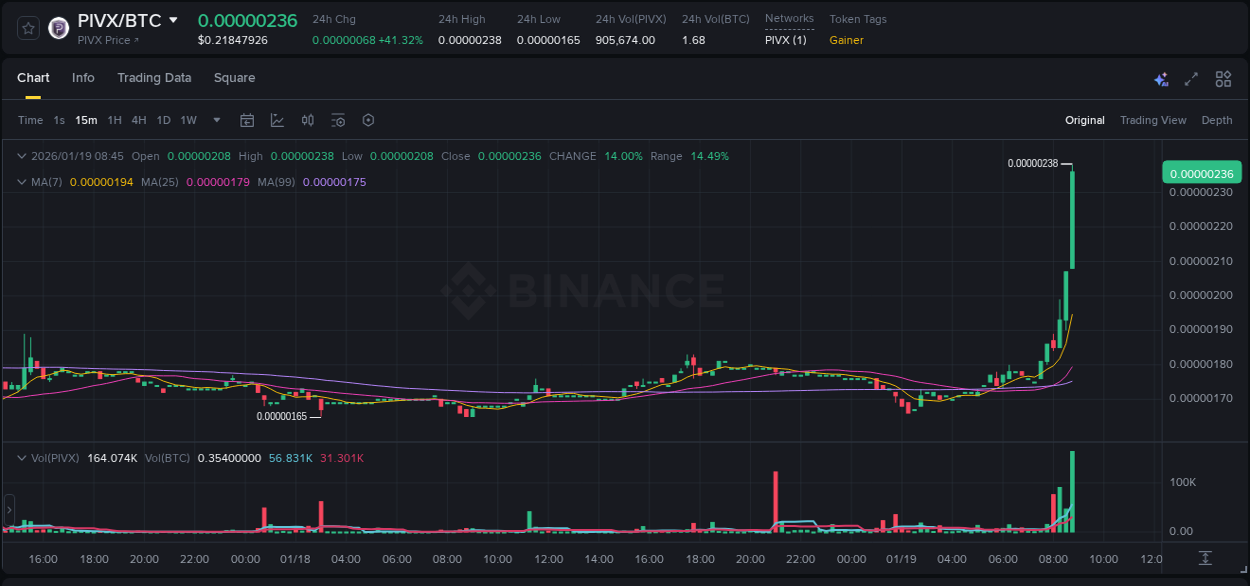Expand the chart to fullscreen

(1190, 78)
